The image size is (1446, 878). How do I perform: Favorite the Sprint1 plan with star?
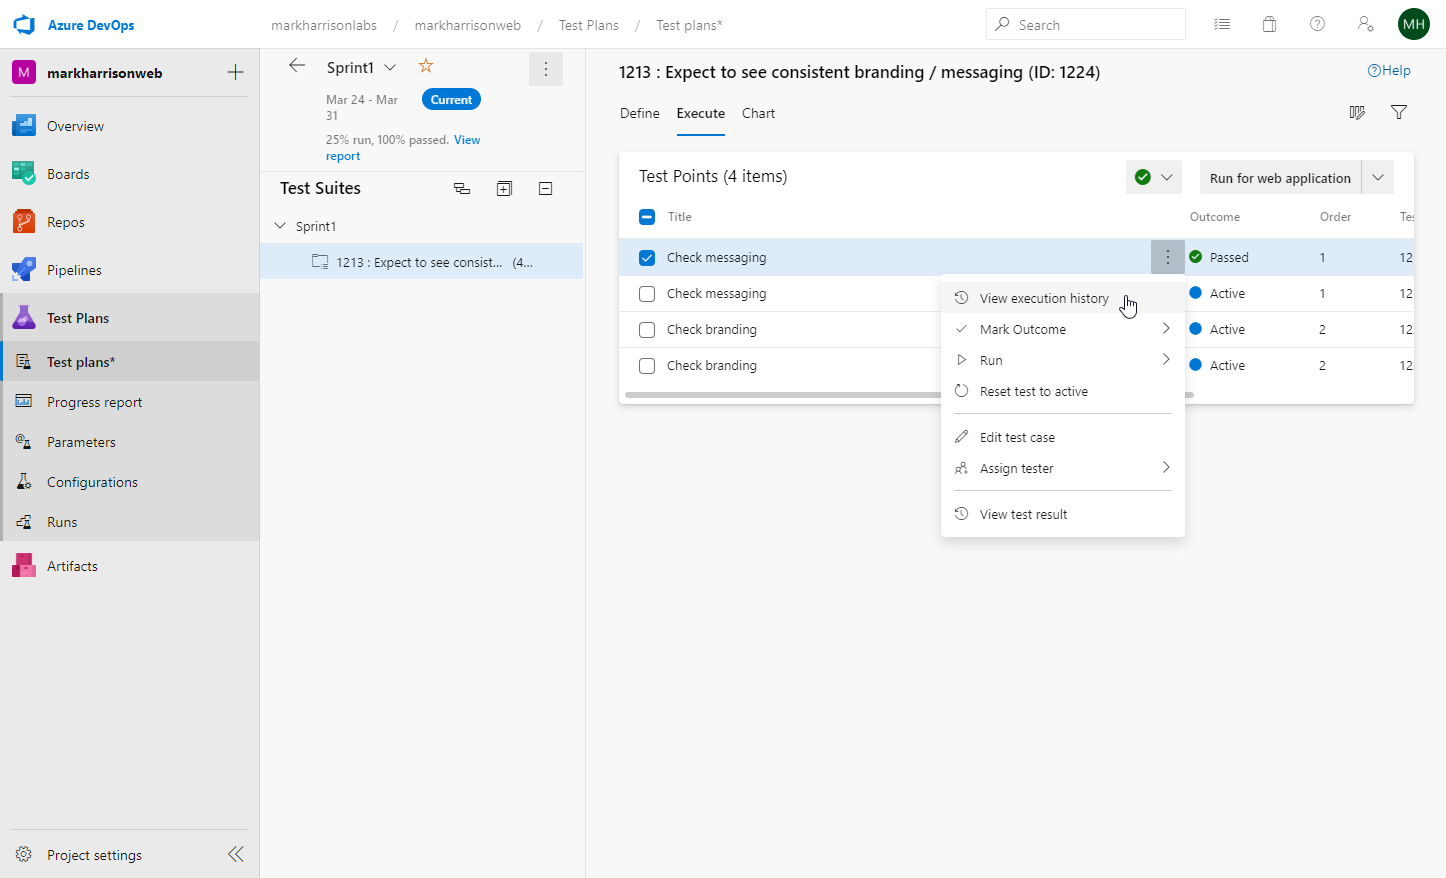[x=426, y=66]
